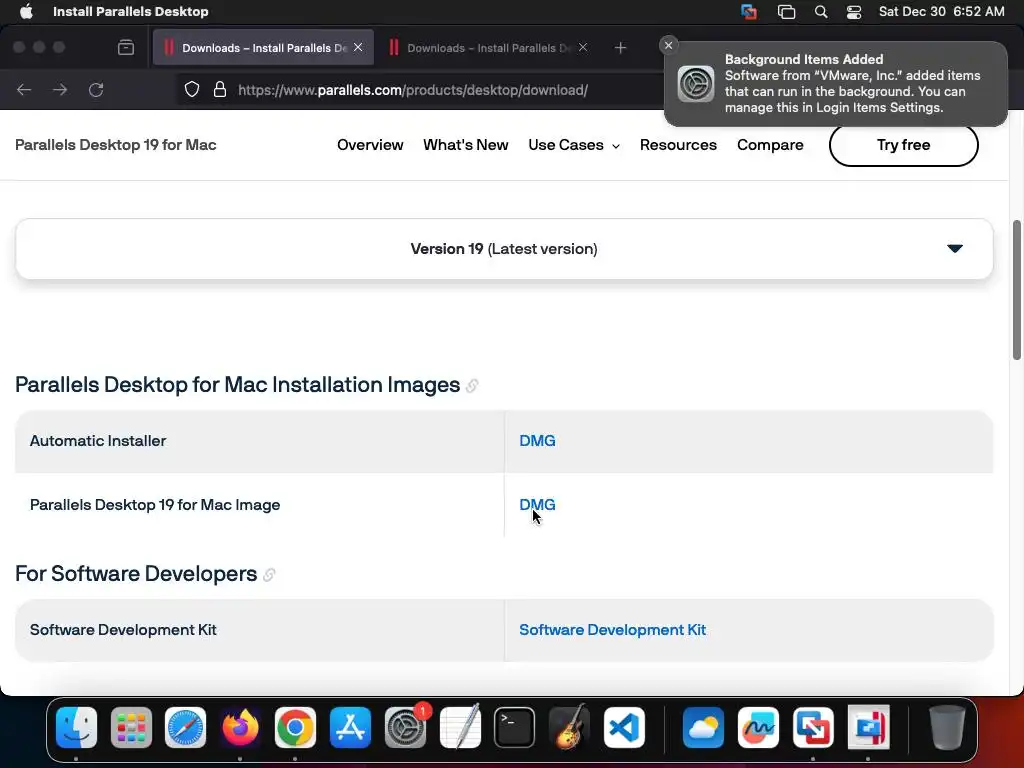The width and height of the screenshot is (1024, 768).
Task: Open a new browser tab
Action: (620, 48)
